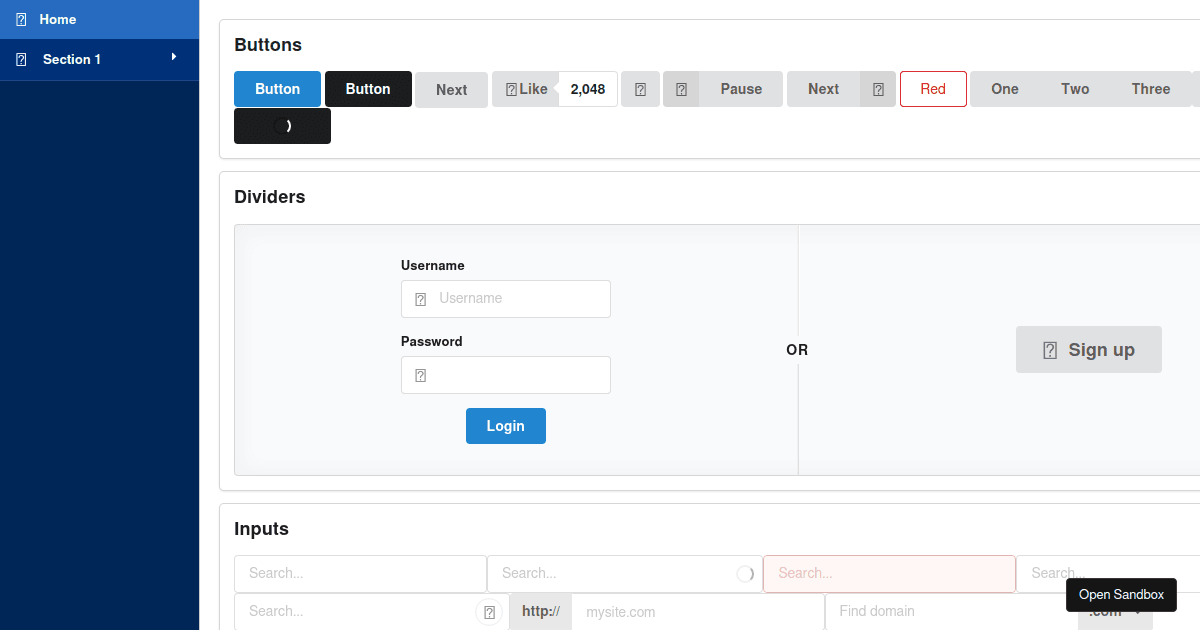Click the user icon in Username field
Image resolution: width=1200 pixels, height=630 pixels.
(x=421, y=299)
